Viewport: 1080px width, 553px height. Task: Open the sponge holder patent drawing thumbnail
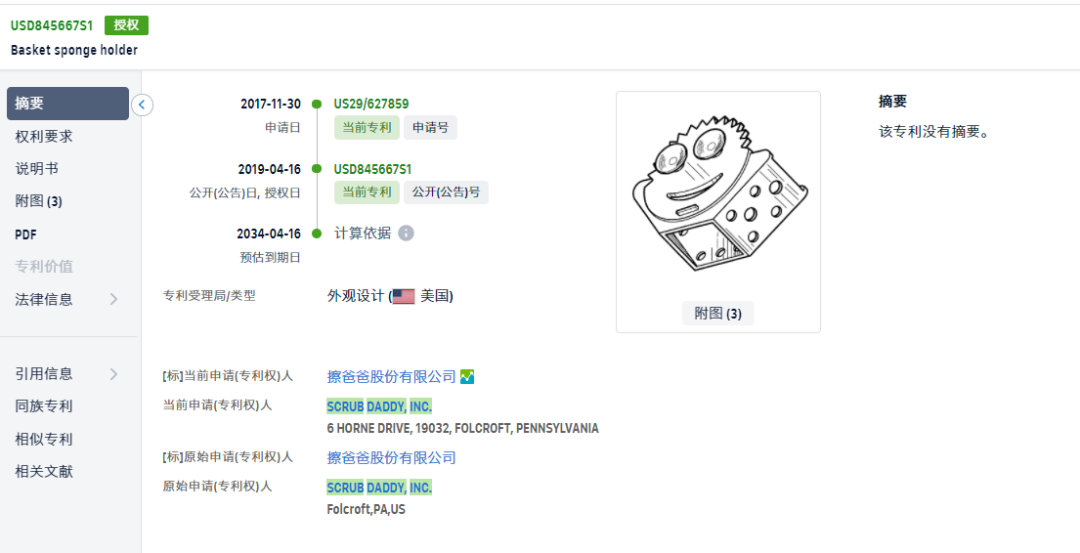tap(718, 196)
